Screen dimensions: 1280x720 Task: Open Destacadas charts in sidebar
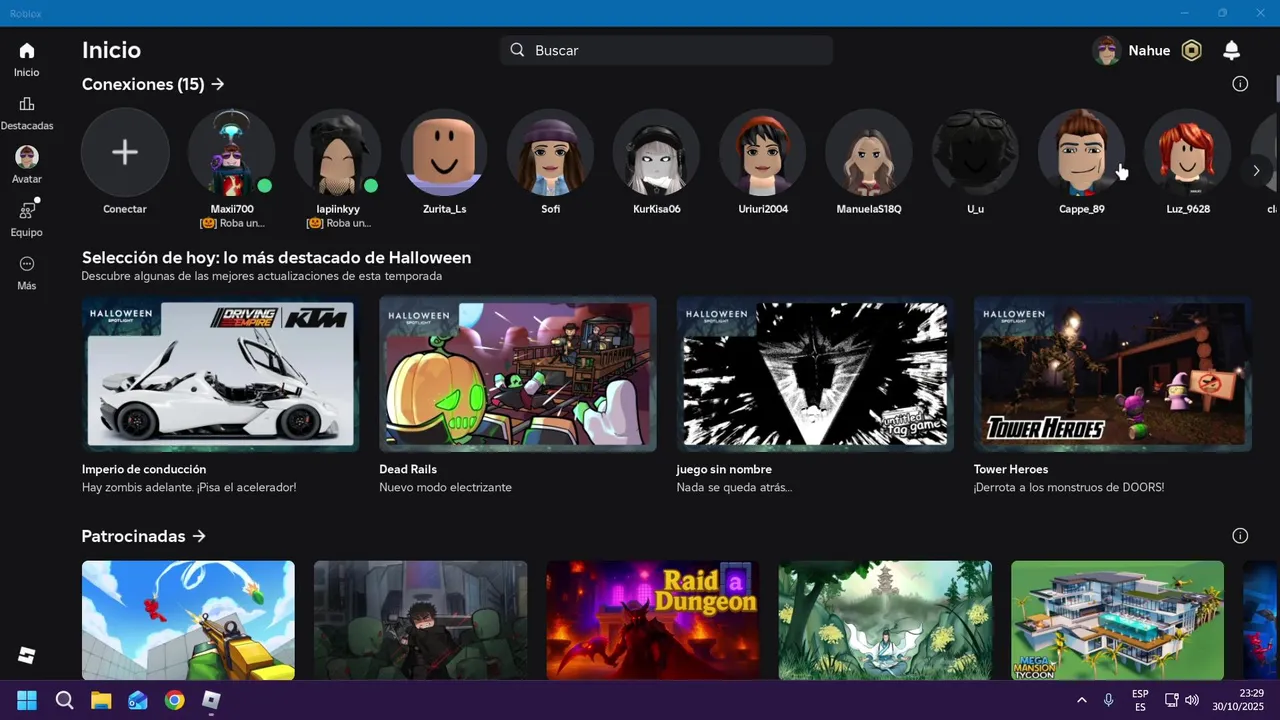27,104
